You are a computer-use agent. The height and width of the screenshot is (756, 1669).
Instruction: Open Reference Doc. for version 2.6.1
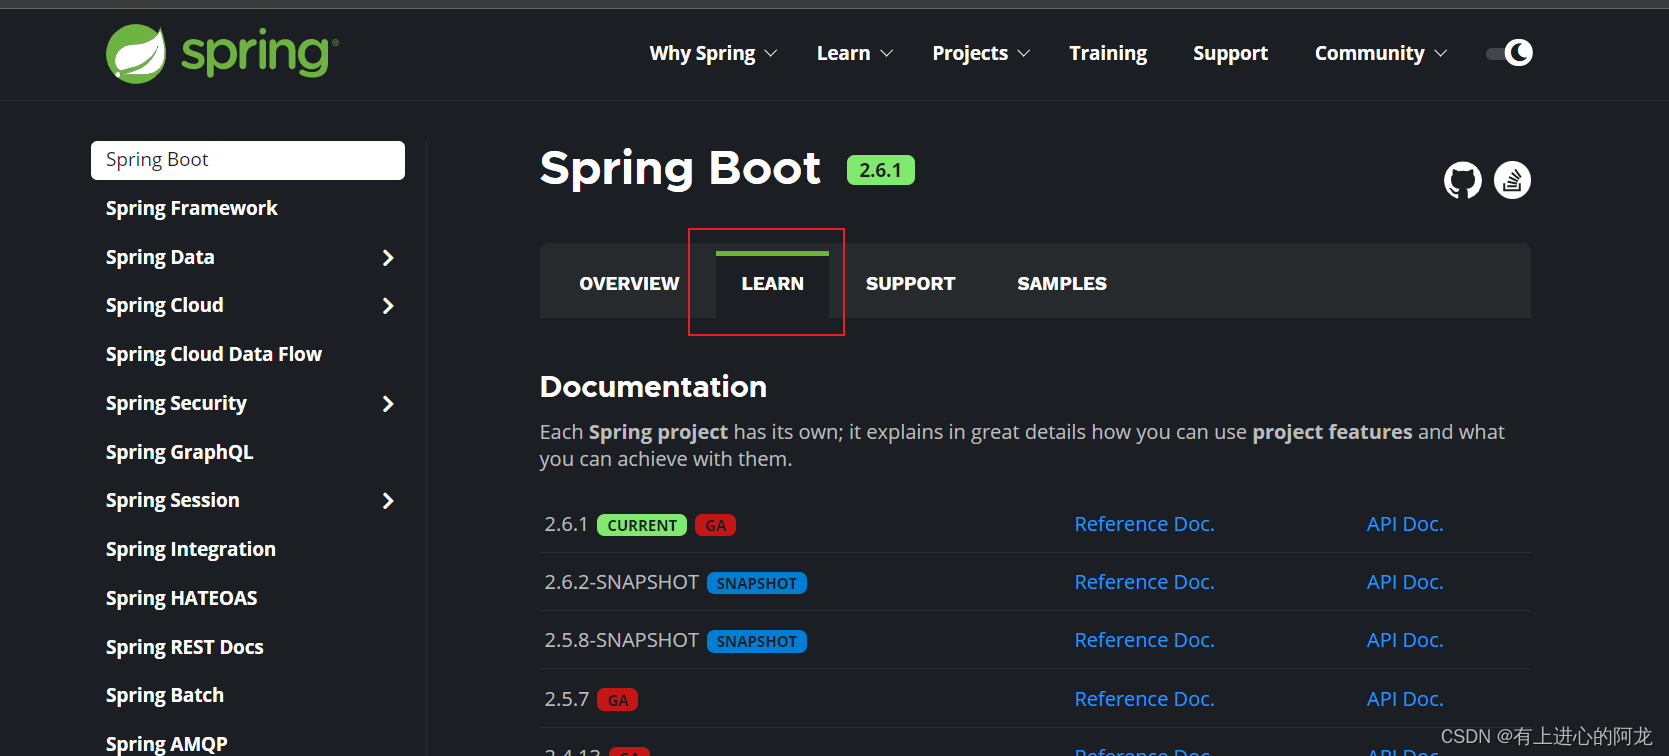coord(1144,524)
